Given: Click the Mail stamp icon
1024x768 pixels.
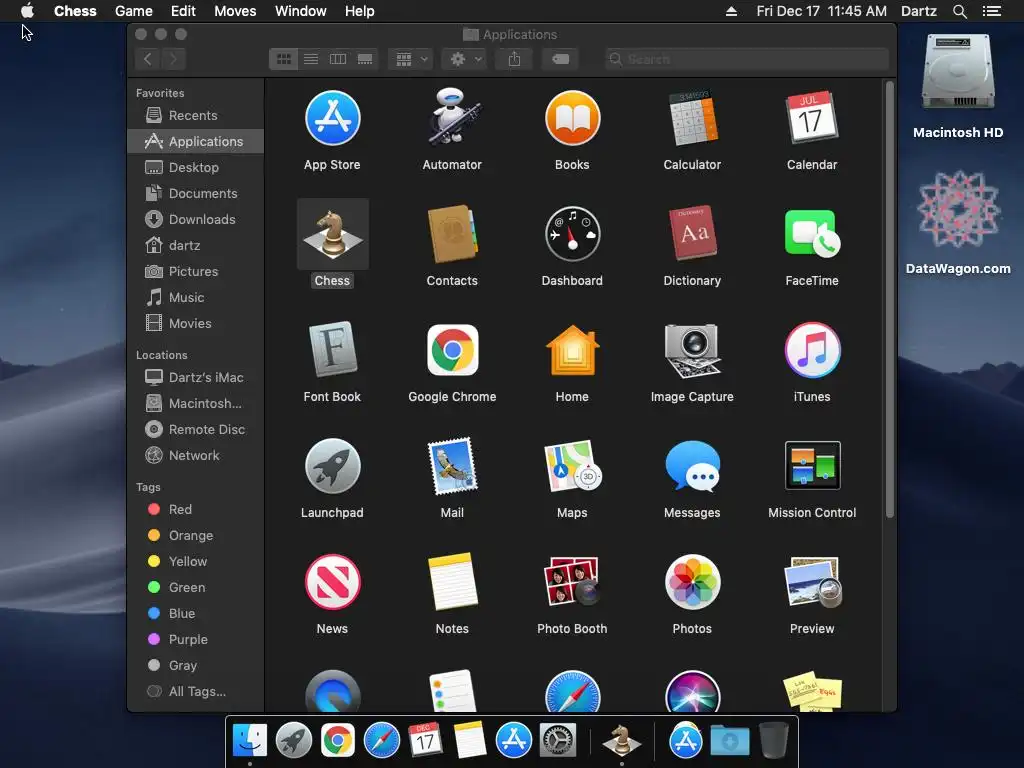Looking at the screenshot, I should (452, 466).
